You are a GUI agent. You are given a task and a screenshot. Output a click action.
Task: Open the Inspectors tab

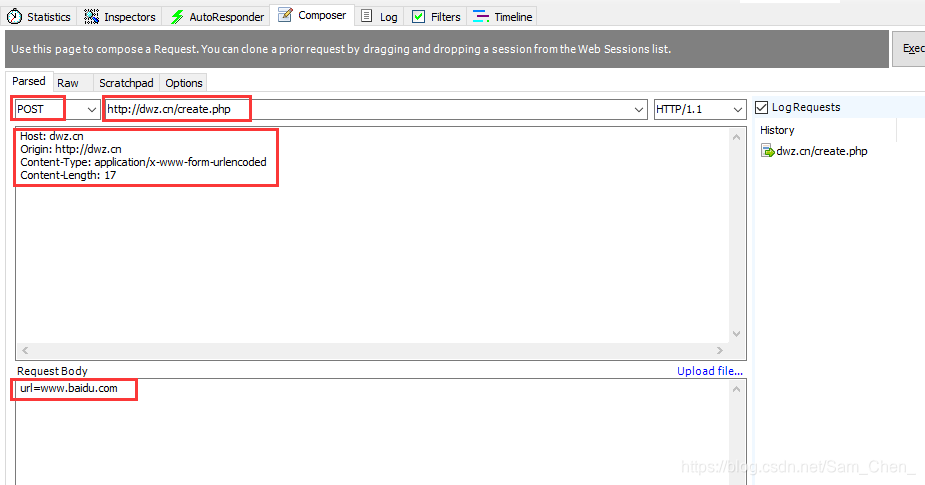pos(120,17)
